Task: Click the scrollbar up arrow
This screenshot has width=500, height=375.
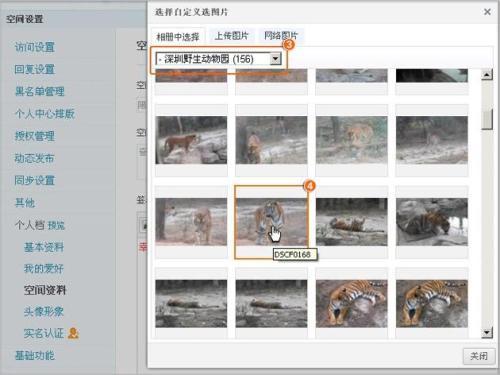Action: pos(487,75)
